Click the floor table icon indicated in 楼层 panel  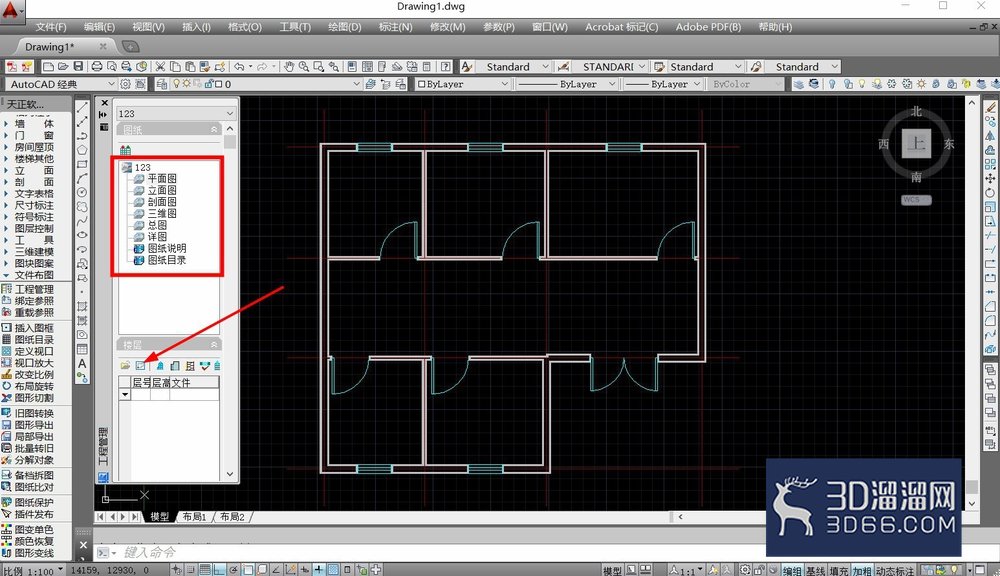tap(140, 366)
